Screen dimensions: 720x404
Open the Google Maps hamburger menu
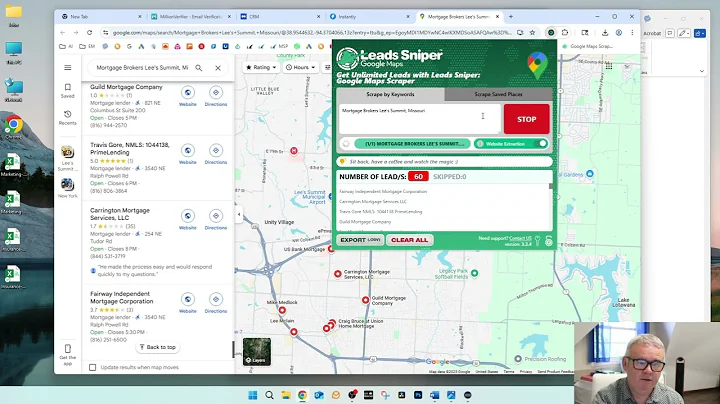pyautogui.click(x=68, y=67)
